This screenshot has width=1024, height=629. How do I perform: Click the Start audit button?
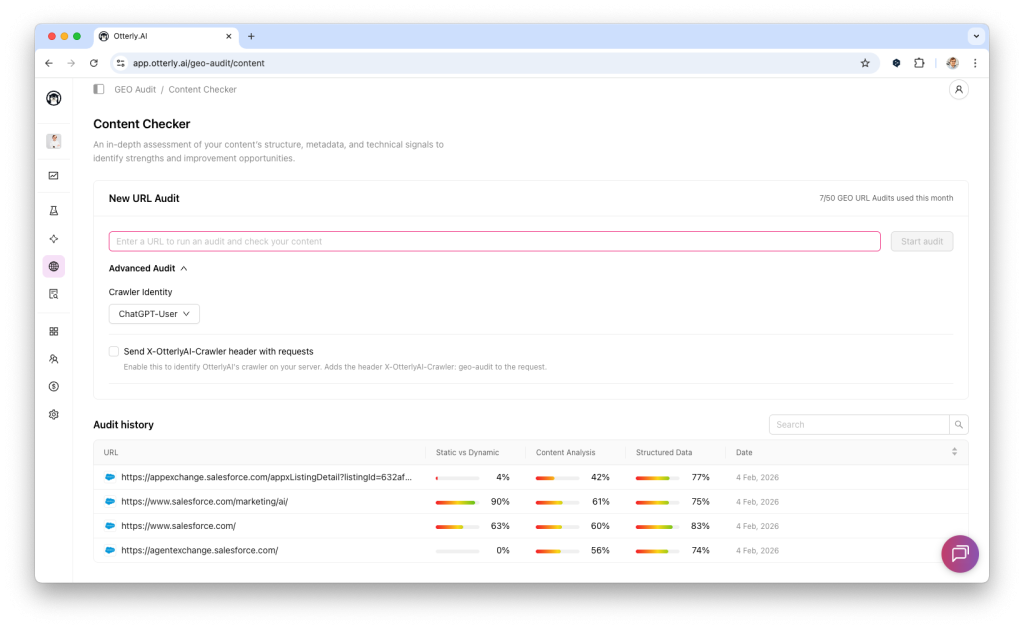click(x=921, y=242)
